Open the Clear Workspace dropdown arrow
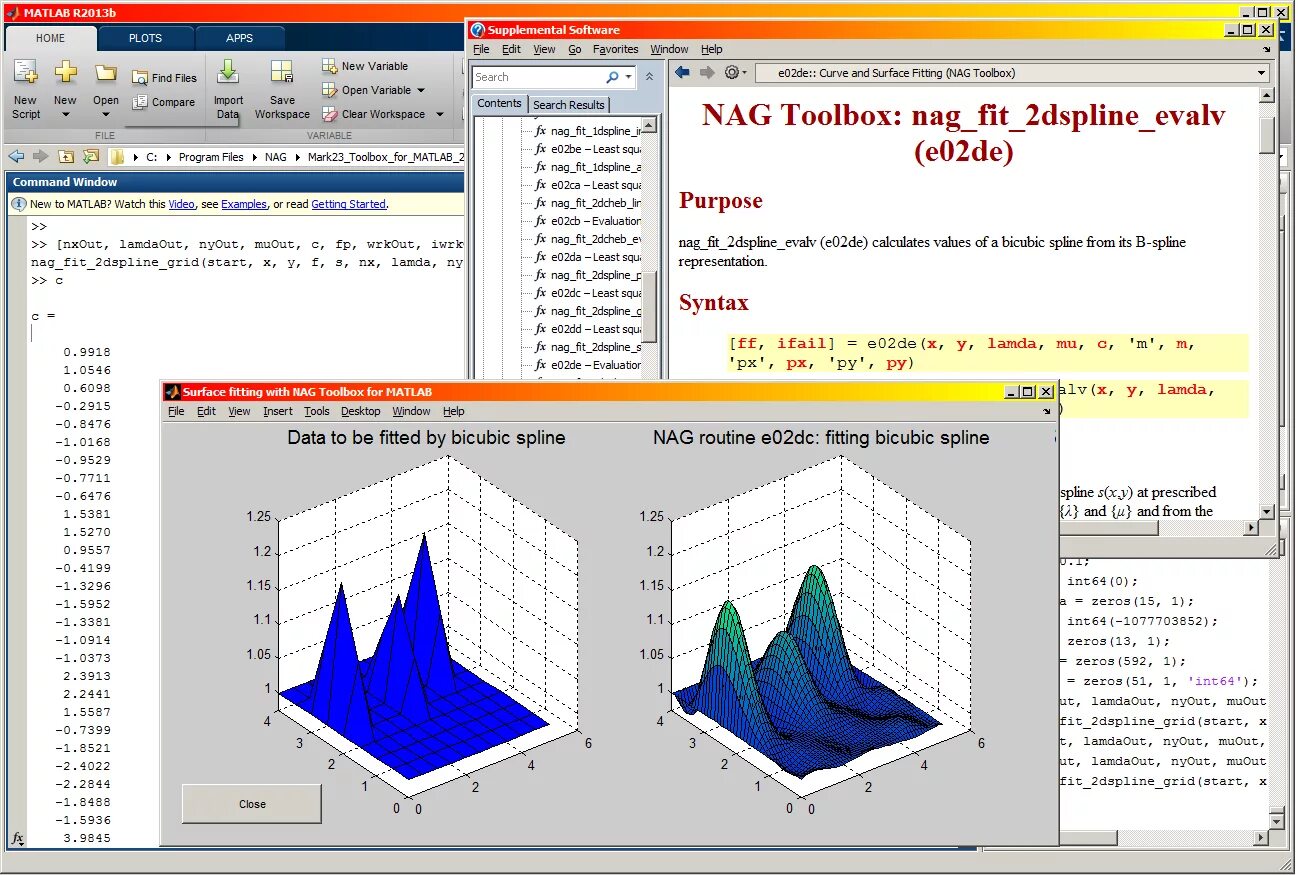 point(439,114)
